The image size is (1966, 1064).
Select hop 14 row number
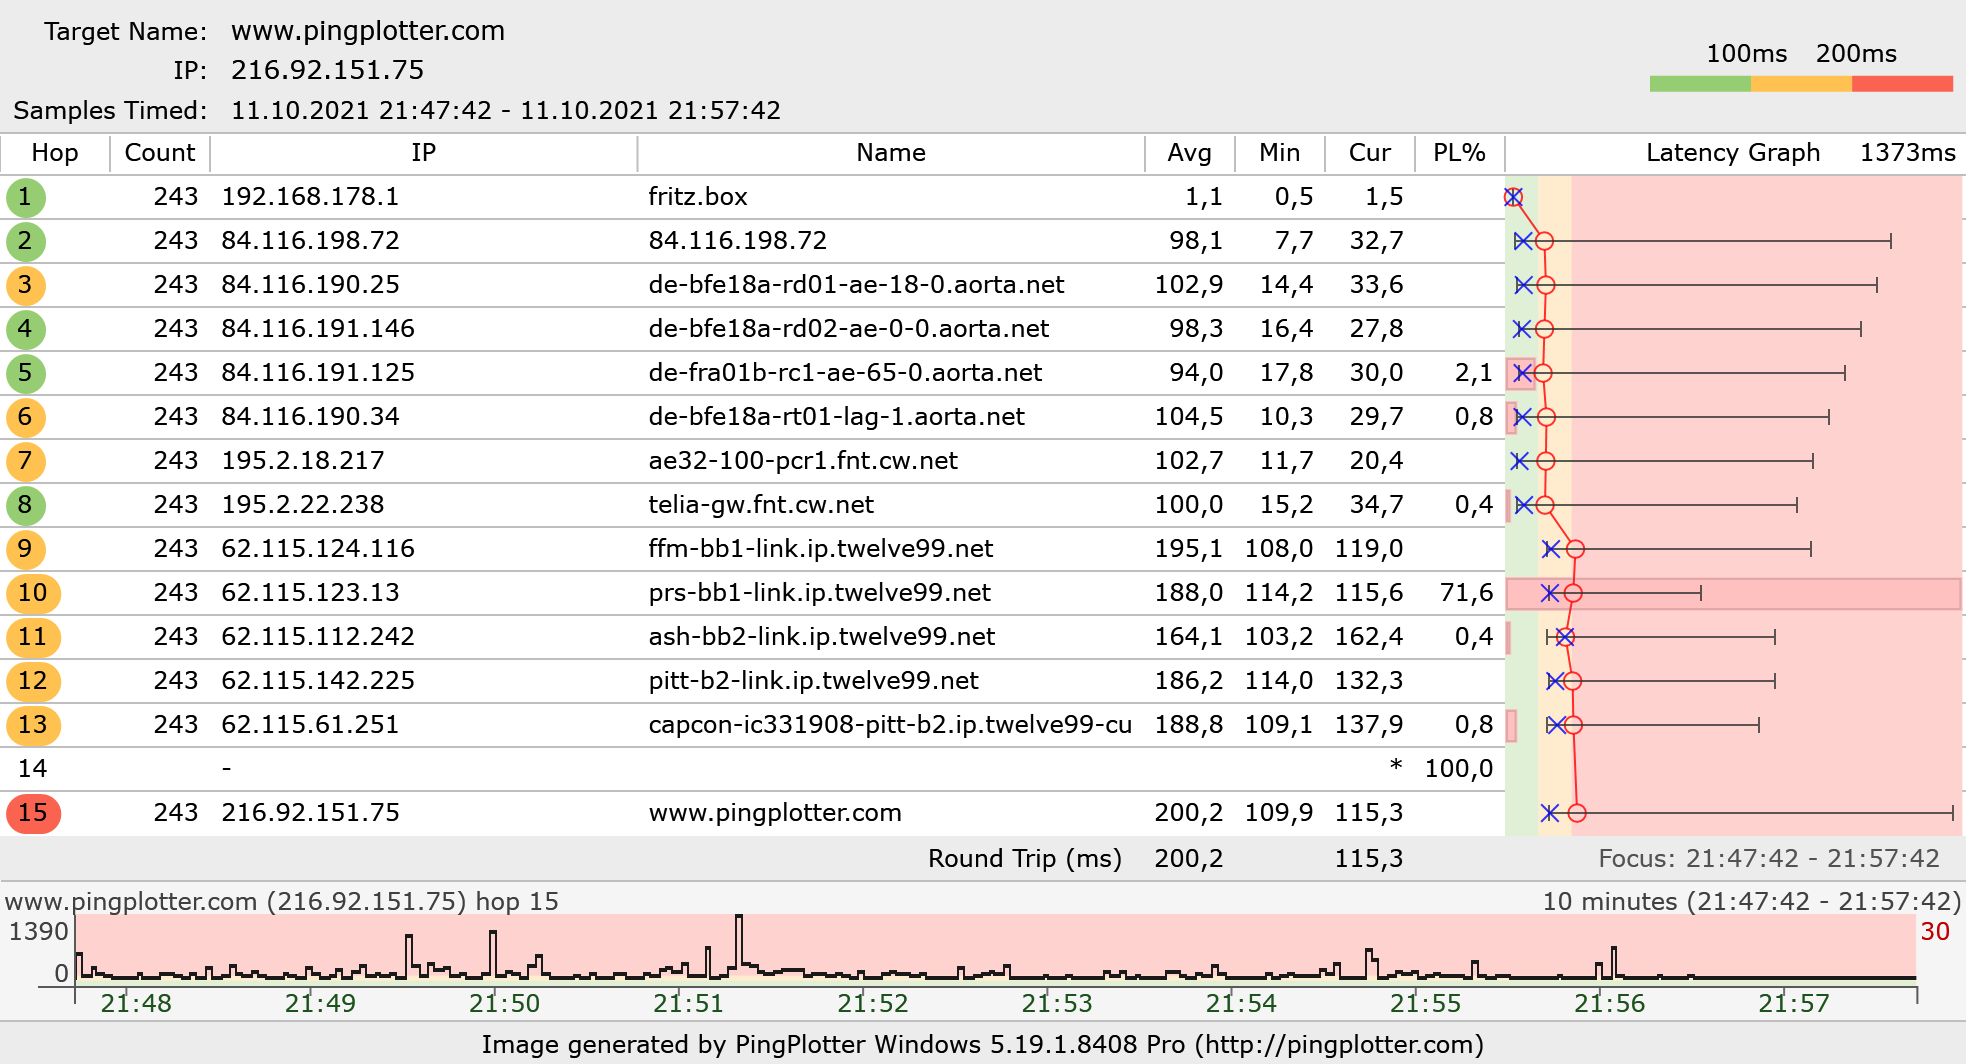[x=33, y=769]
